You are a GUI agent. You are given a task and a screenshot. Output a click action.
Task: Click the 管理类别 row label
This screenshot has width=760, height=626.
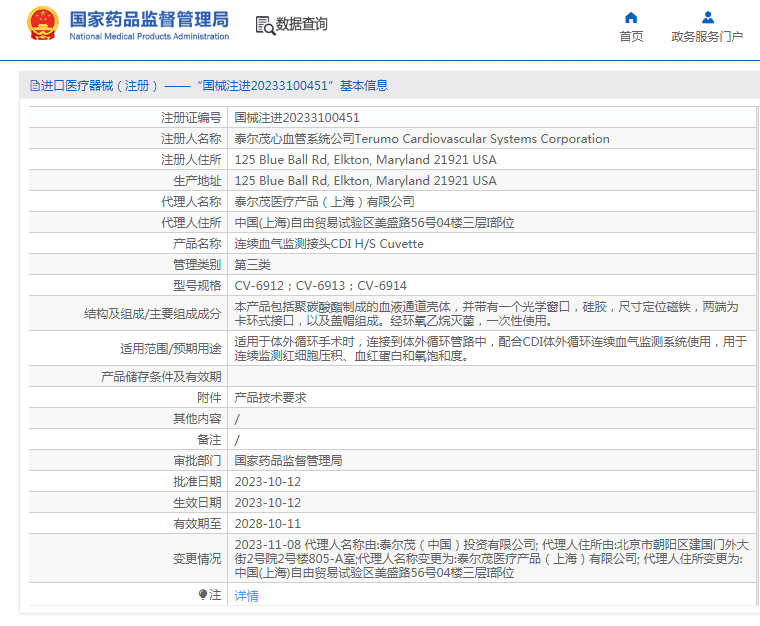click(197, 265)
